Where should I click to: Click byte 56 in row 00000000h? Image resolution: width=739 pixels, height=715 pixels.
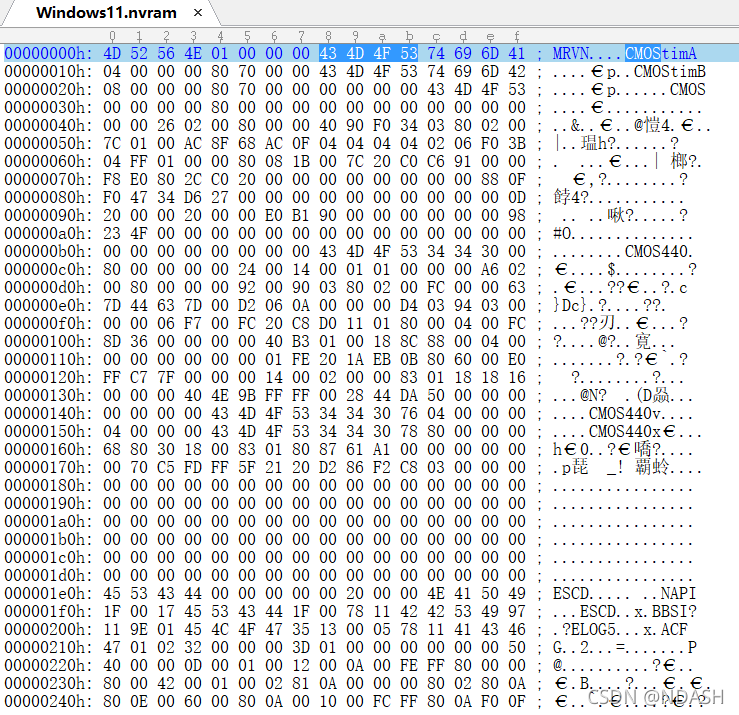(x=166, y=53)
